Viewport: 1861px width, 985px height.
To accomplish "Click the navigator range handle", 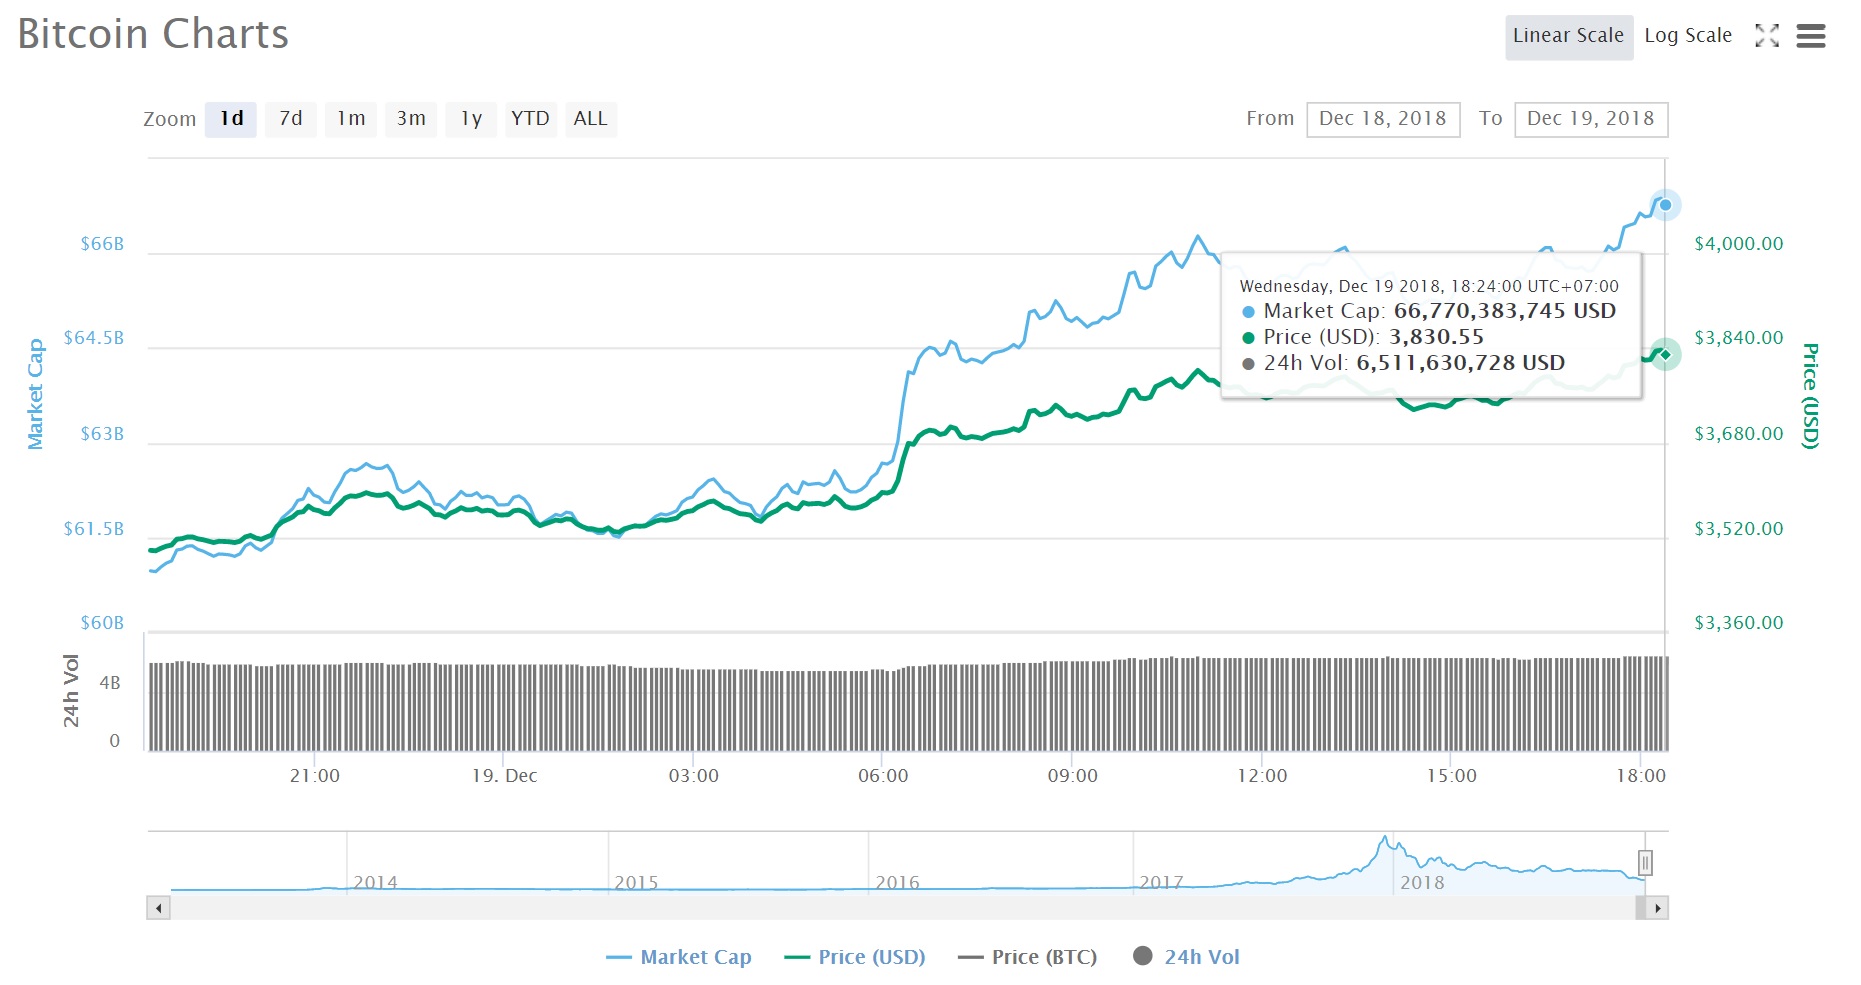I will [x=1645, y=863].
